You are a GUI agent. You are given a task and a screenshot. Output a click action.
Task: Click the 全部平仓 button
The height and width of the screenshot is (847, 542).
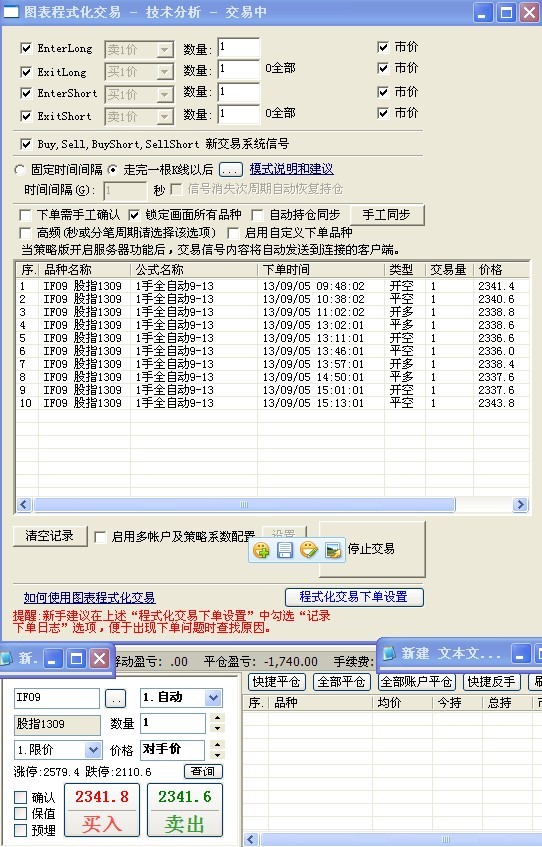341,682
